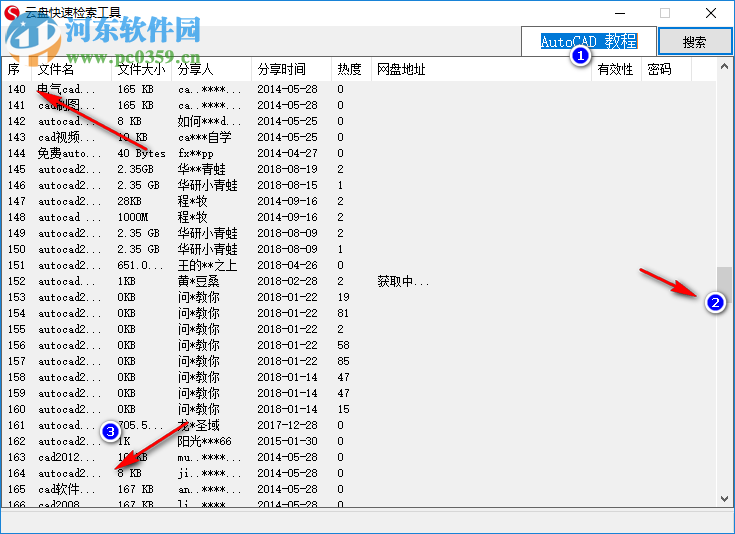This screenshot has width=735, height=534.
Task: Sort by the 分享人 column header
Action: (x=212, y=69)
